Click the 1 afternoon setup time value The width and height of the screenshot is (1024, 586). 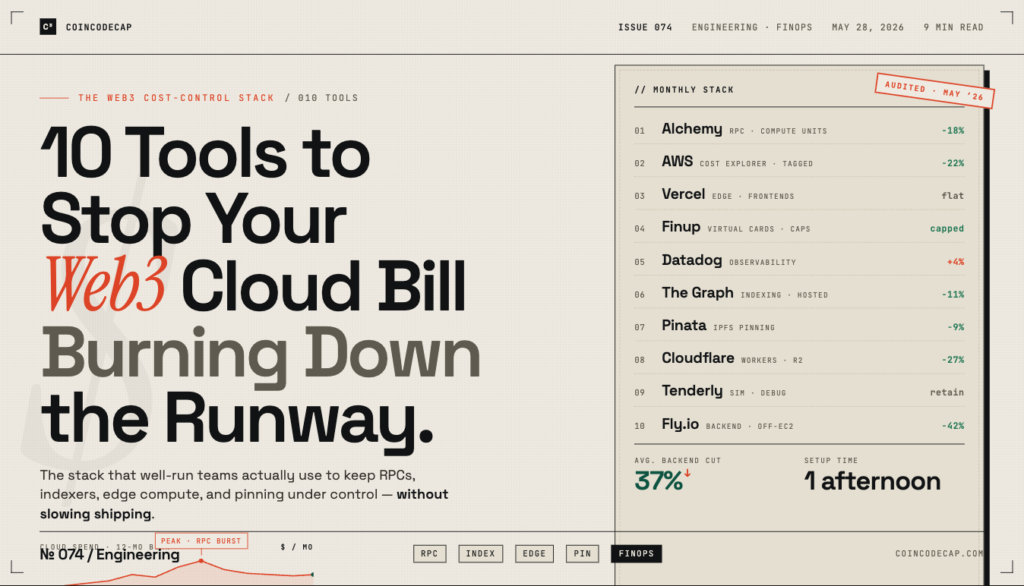click(x=872, y=481)
